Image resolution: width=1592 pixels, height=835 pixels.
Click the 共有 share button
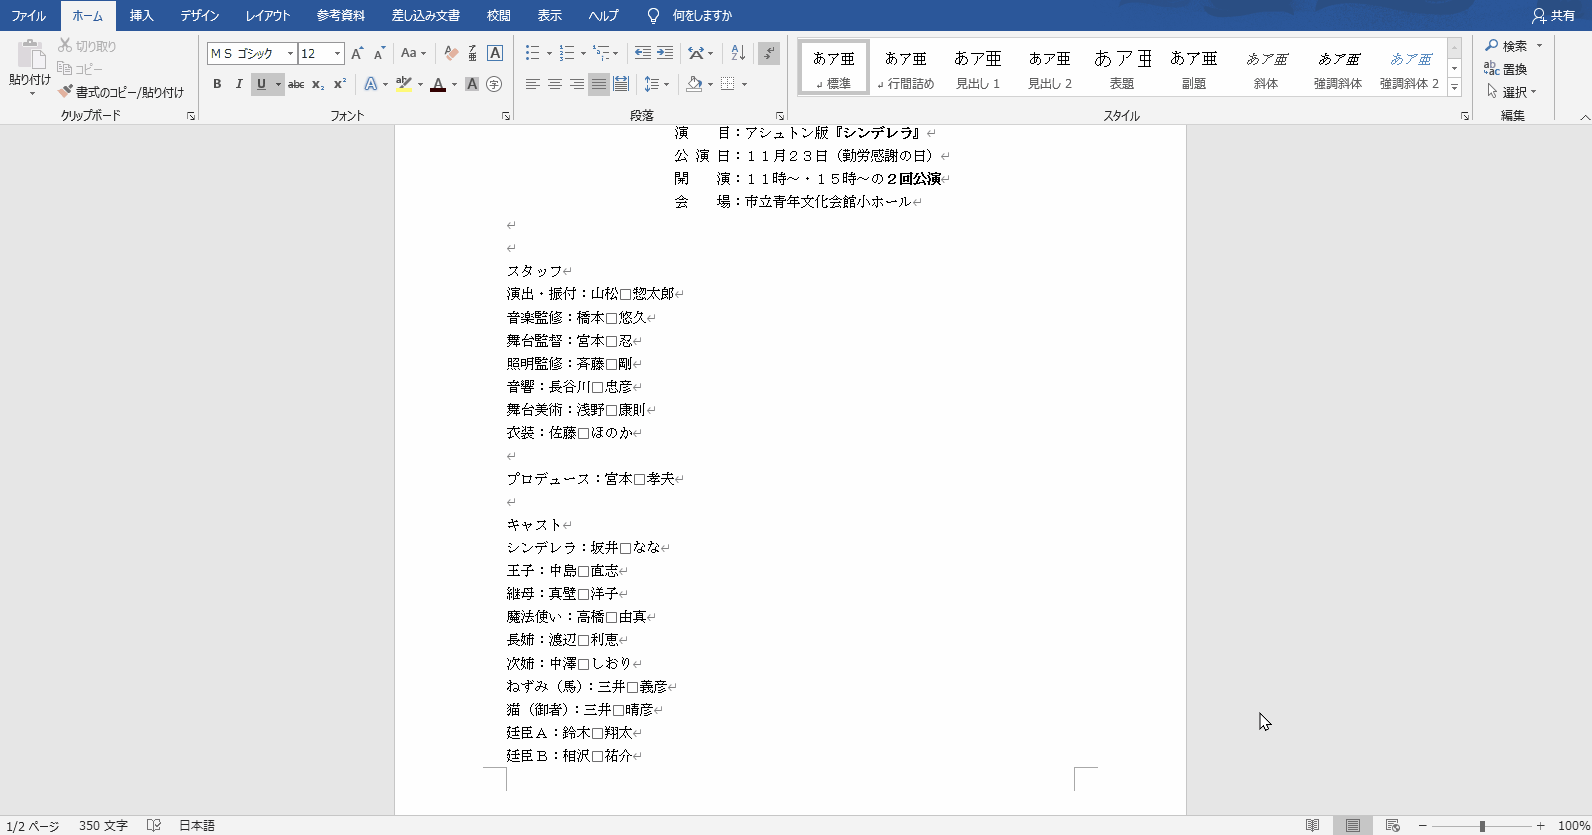click(x=1554, y=16)
